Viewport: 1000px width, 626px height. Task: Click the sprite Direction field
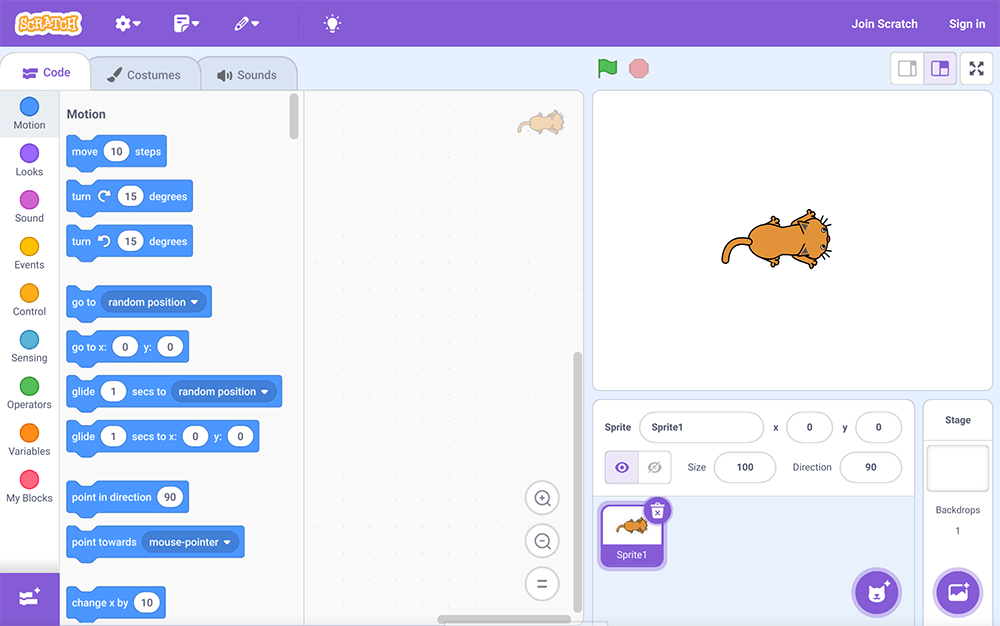pos(871,467)
